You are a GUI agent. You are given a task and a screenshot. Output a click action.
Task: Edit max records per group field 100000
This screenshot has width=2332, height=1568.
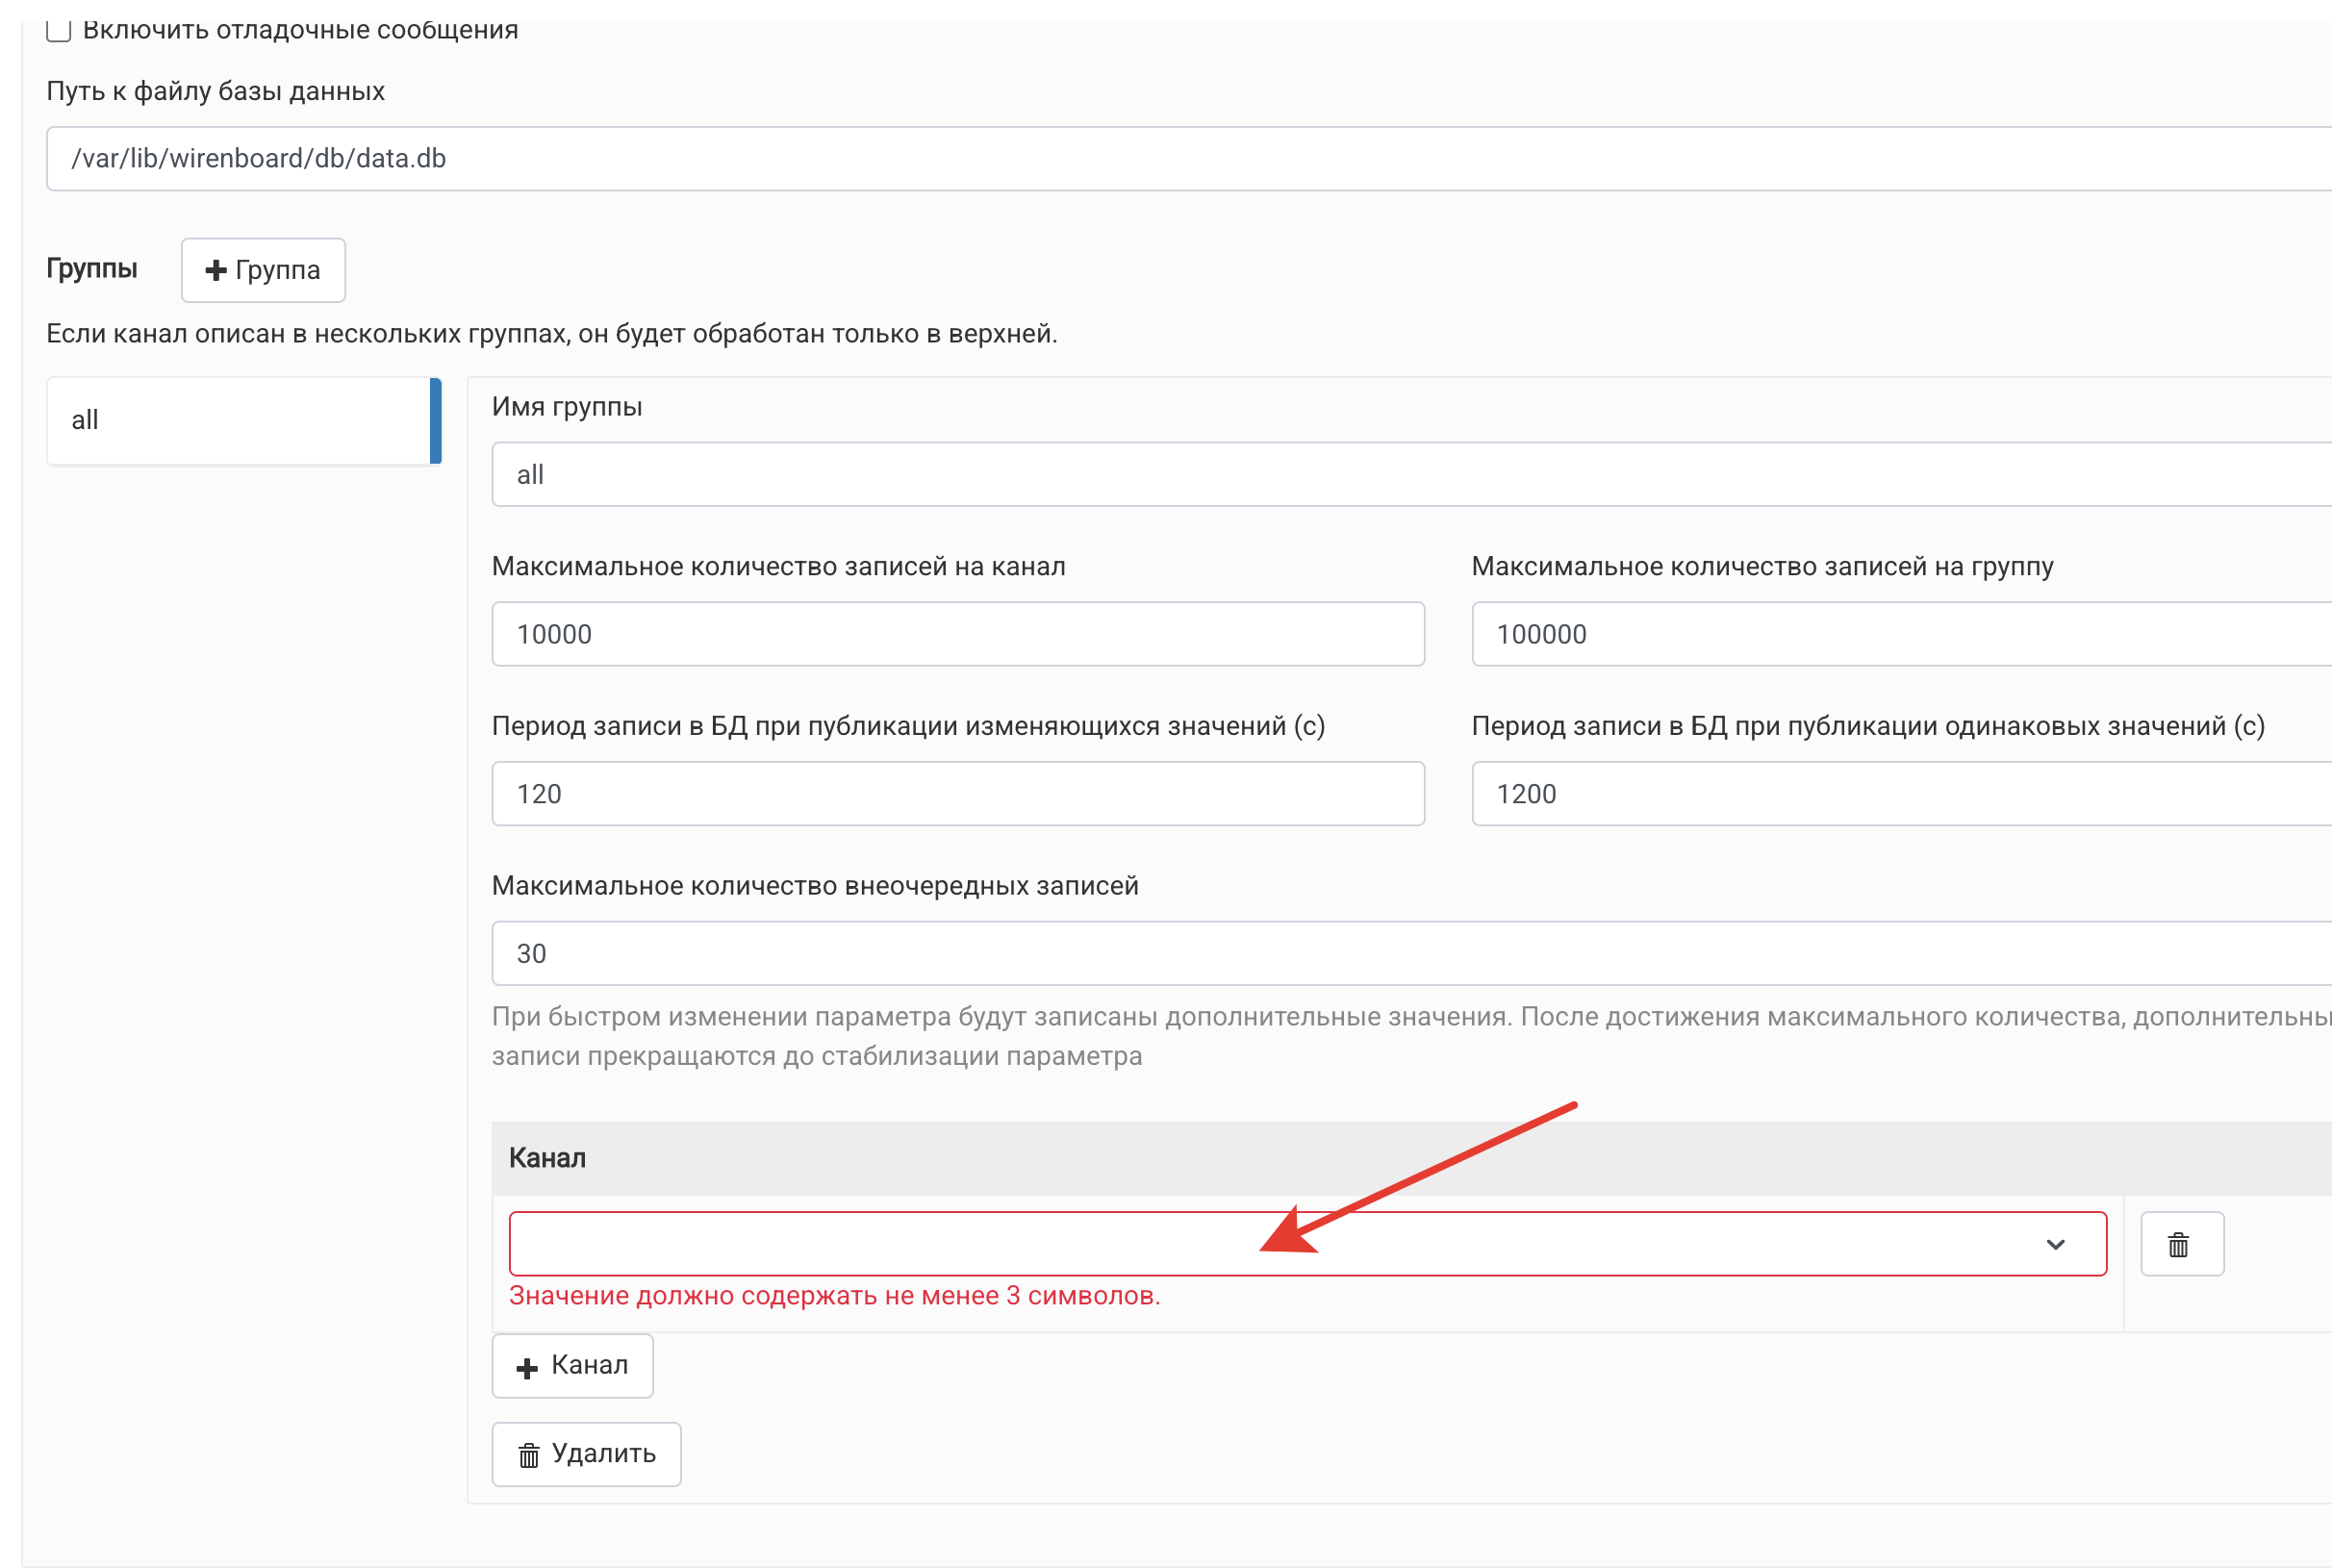coord(1902,634)
